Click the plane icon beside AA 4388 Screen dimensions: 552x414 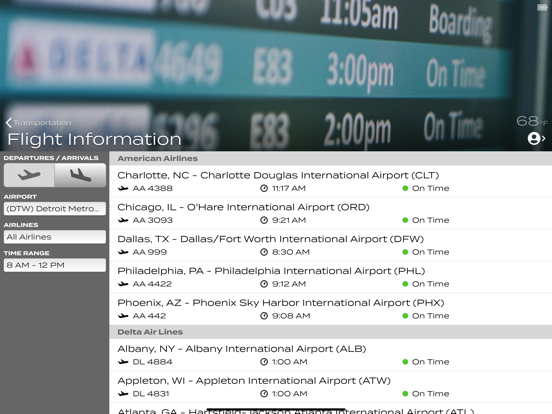click(x=123, y=188)
